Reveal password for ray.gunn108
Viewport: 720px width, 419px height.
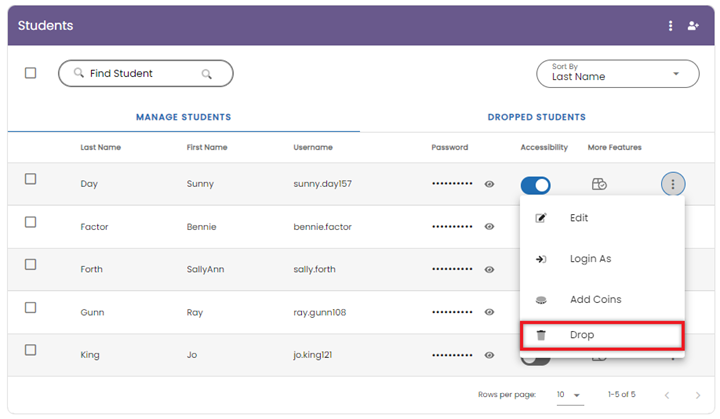coord(489,312)
